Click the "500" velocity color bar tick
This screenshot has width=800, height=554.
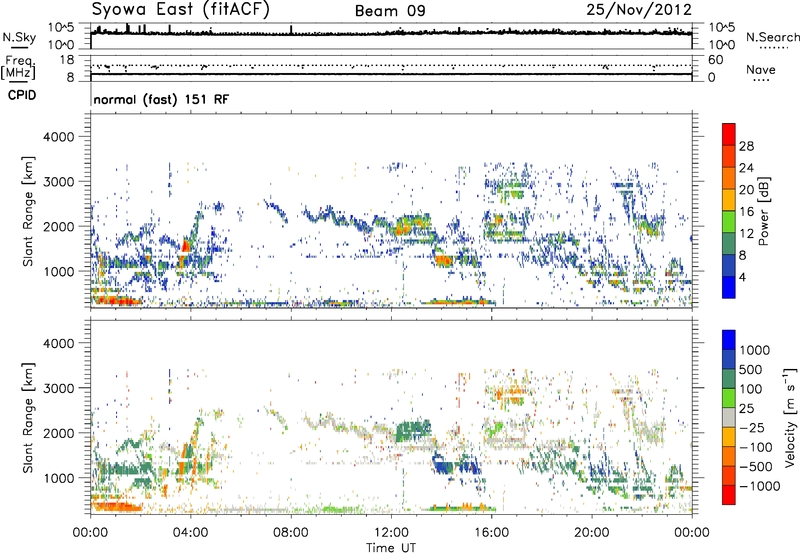tap(752, 369)
